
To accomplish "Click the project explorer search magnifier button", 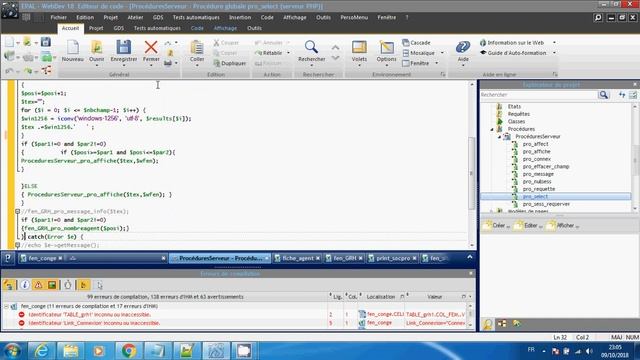I will coord(603,95).
